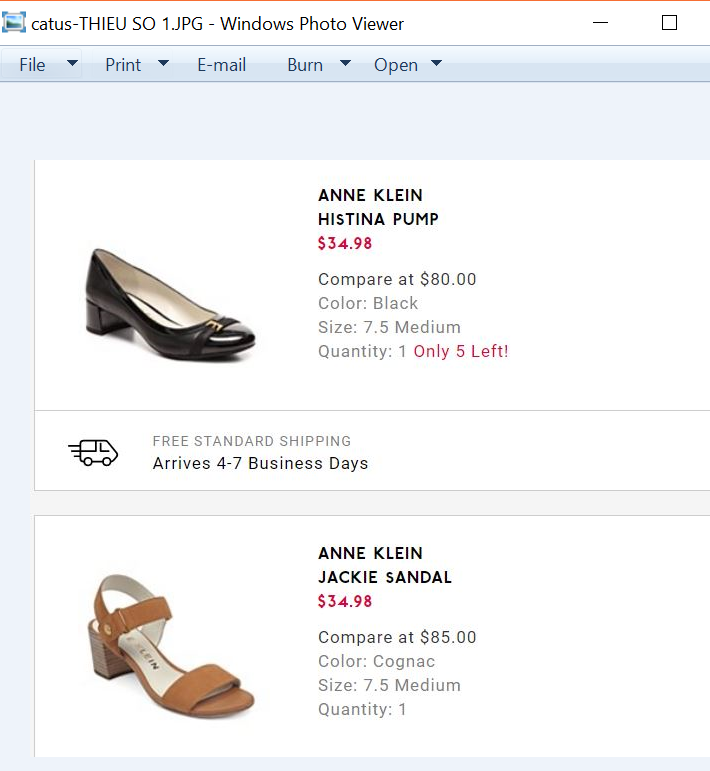Open the Print menu
The image size is (710, 771).
pos(123,65)
